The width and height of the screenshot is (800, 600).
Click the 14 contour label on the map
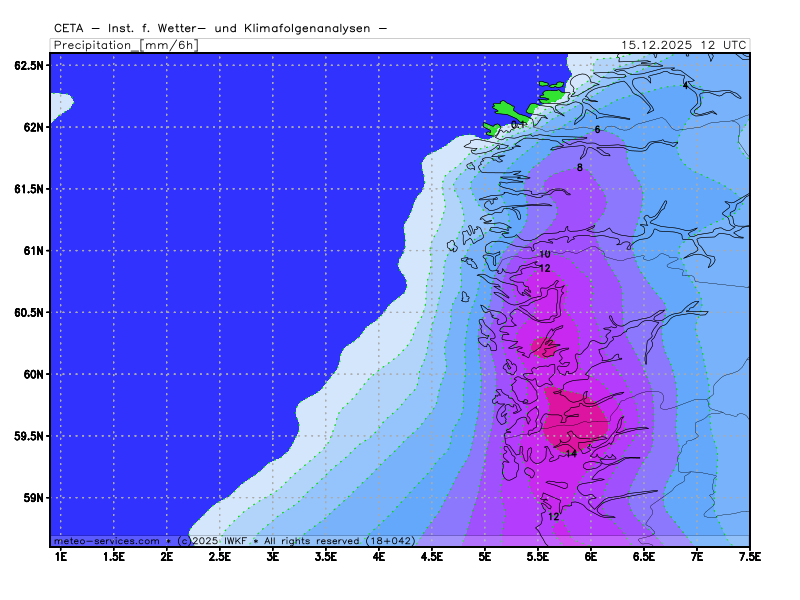pos(571,453)
